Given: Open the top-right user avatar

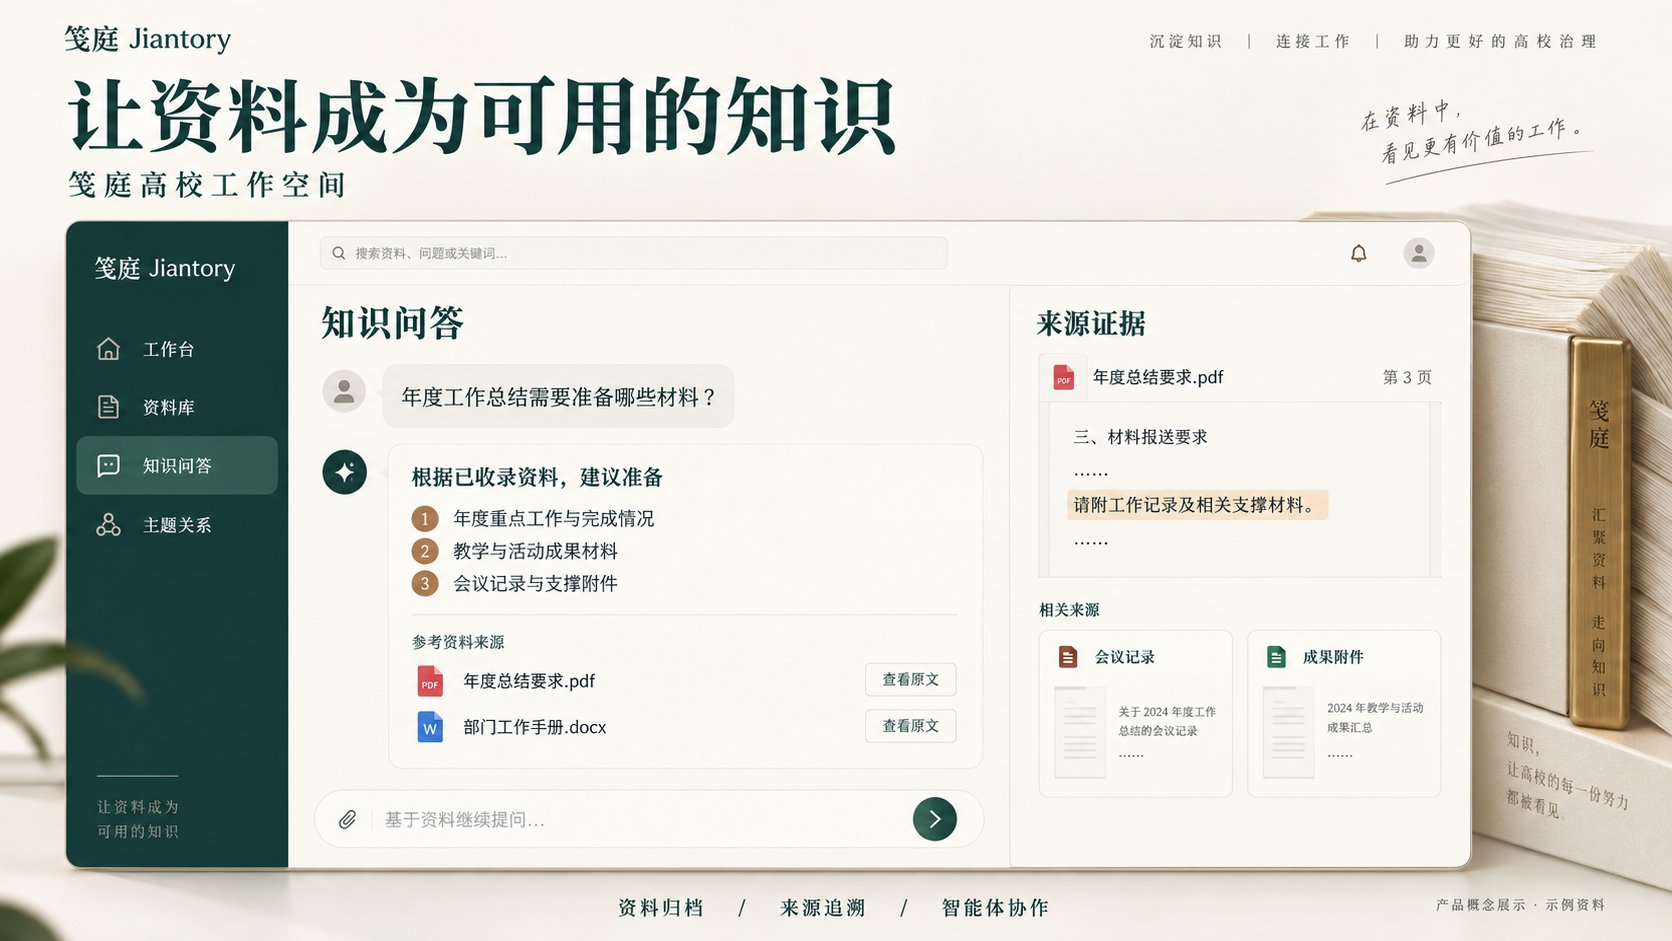Looking at the screenshot, I should (1418, 253).
